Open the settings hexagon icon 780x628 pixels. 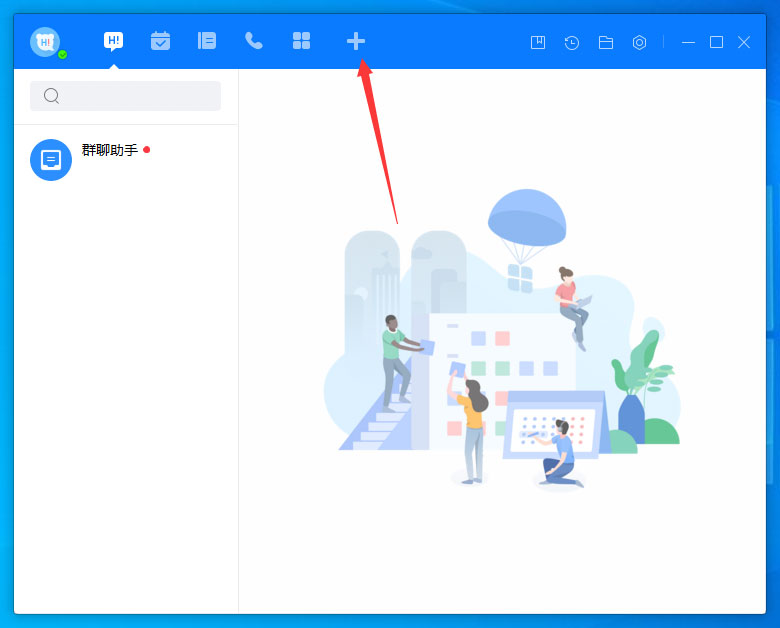click(x=639, y=42)
